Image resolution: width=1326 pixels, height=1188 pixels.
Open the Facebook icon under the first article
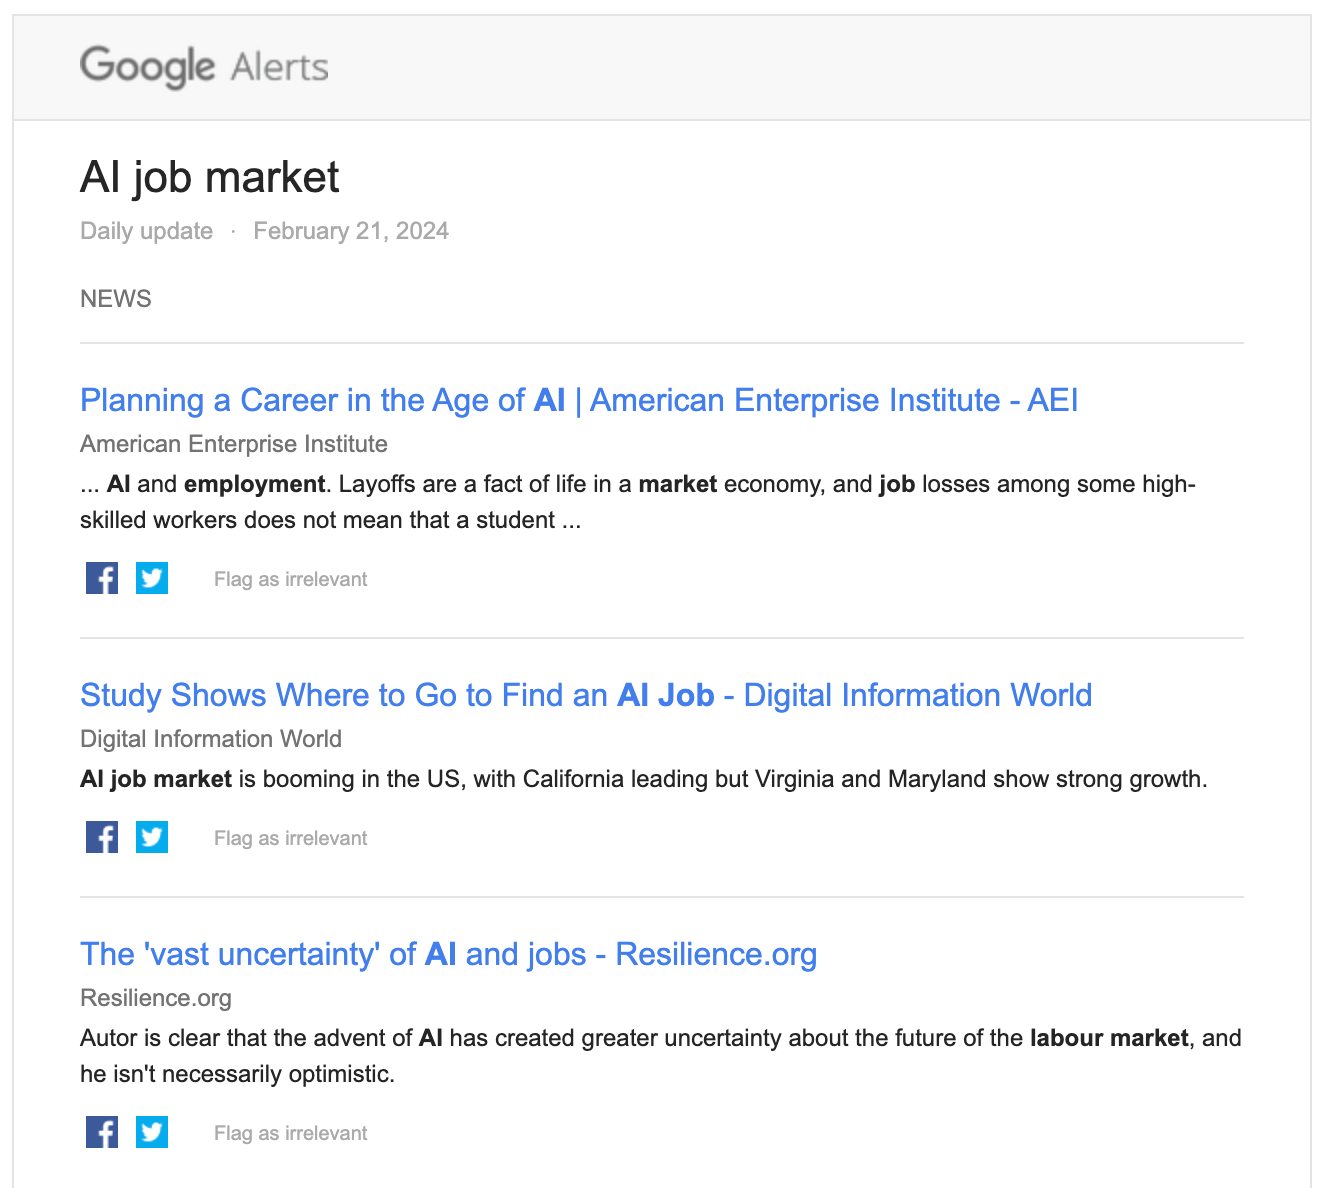coord(101,578)
